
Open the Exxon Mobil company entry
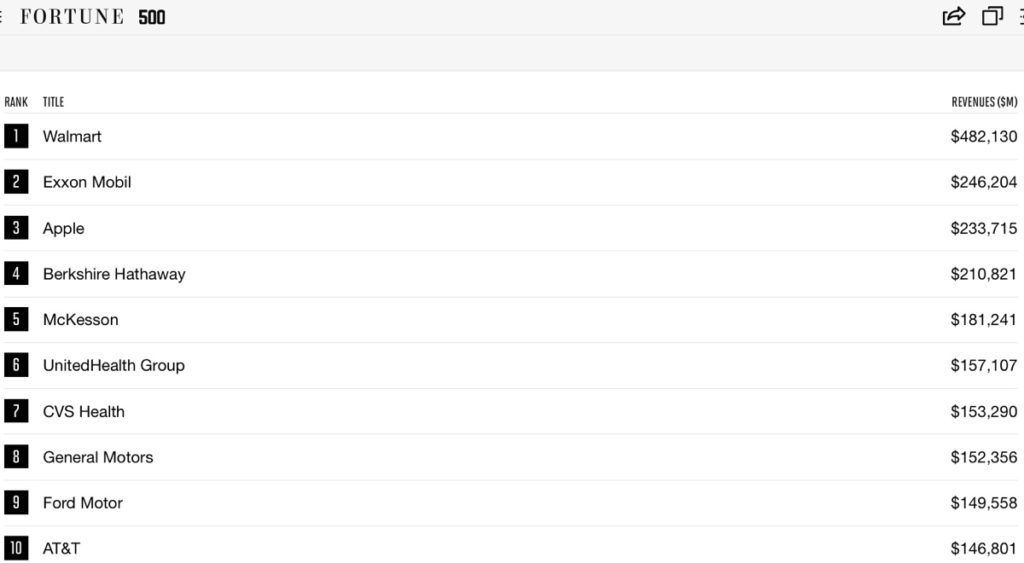coord(87,182)
